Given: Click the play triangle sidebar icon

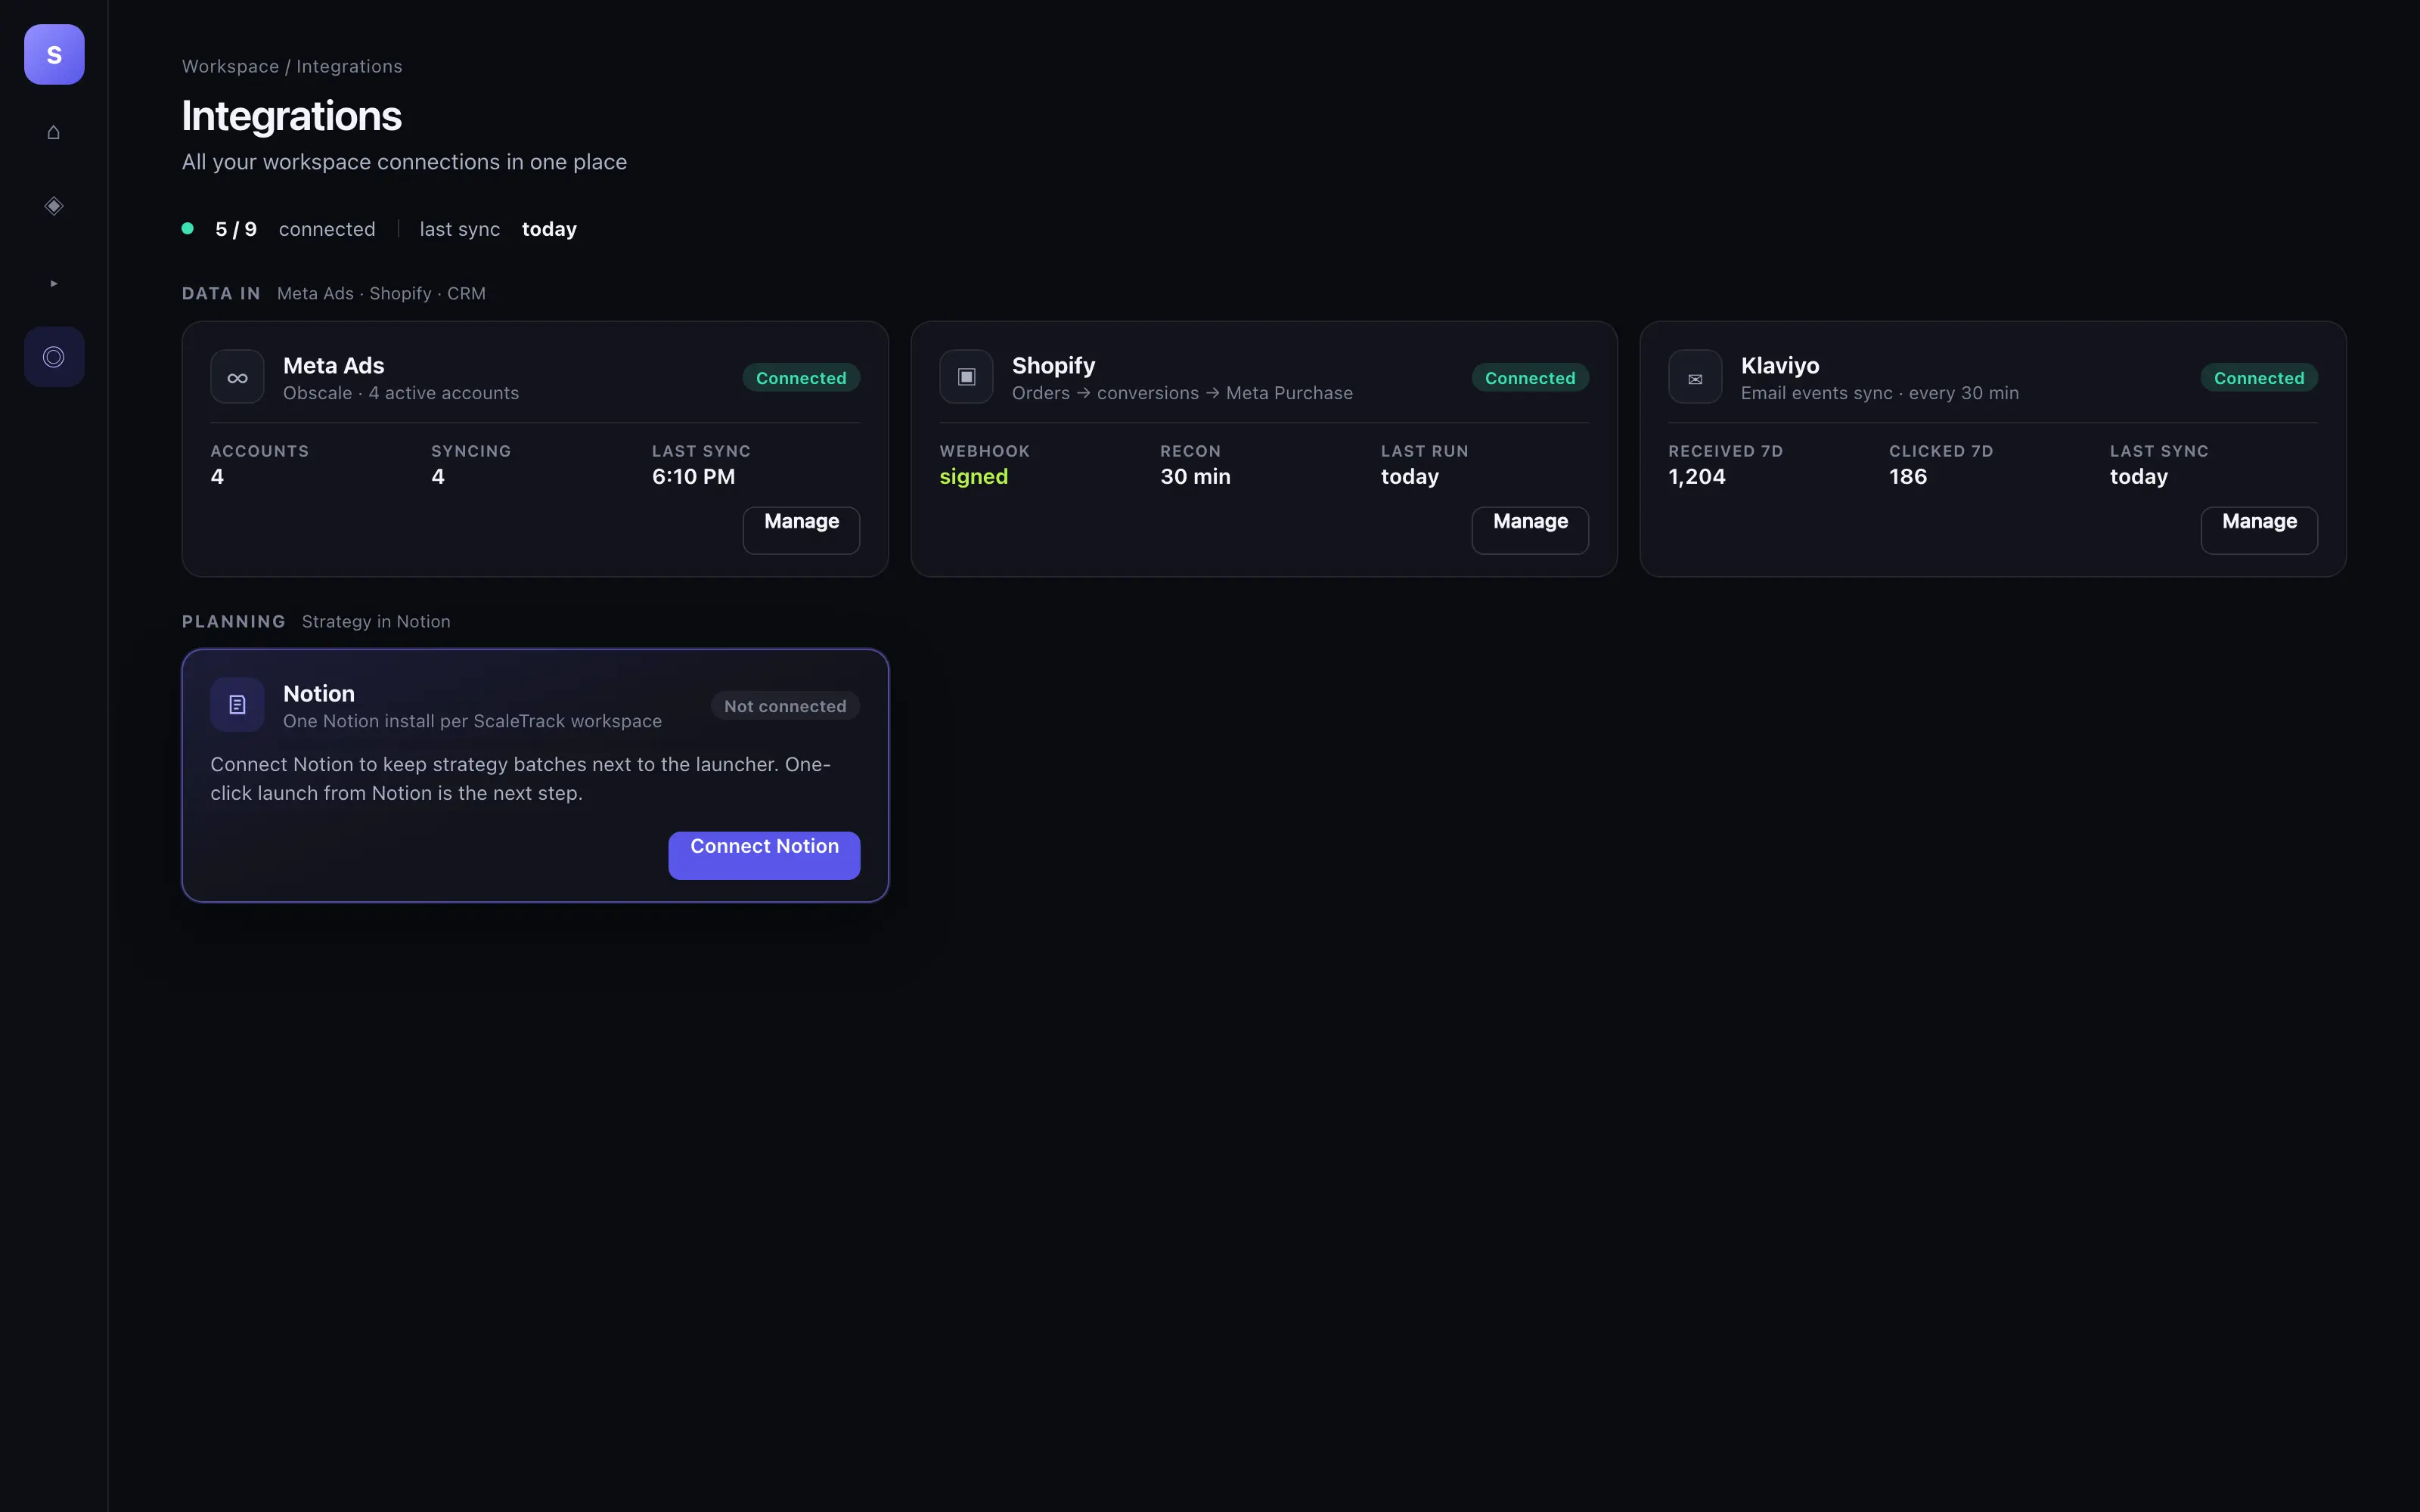Looking at the screenshot, I should [54, 283].
